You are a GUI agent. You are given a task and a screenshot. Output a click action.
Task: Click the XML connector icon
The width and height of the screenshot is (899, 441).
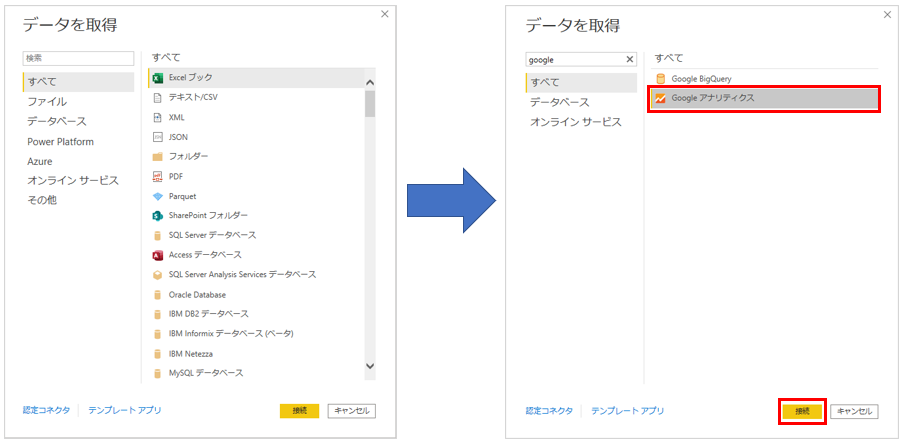point(158,118)
